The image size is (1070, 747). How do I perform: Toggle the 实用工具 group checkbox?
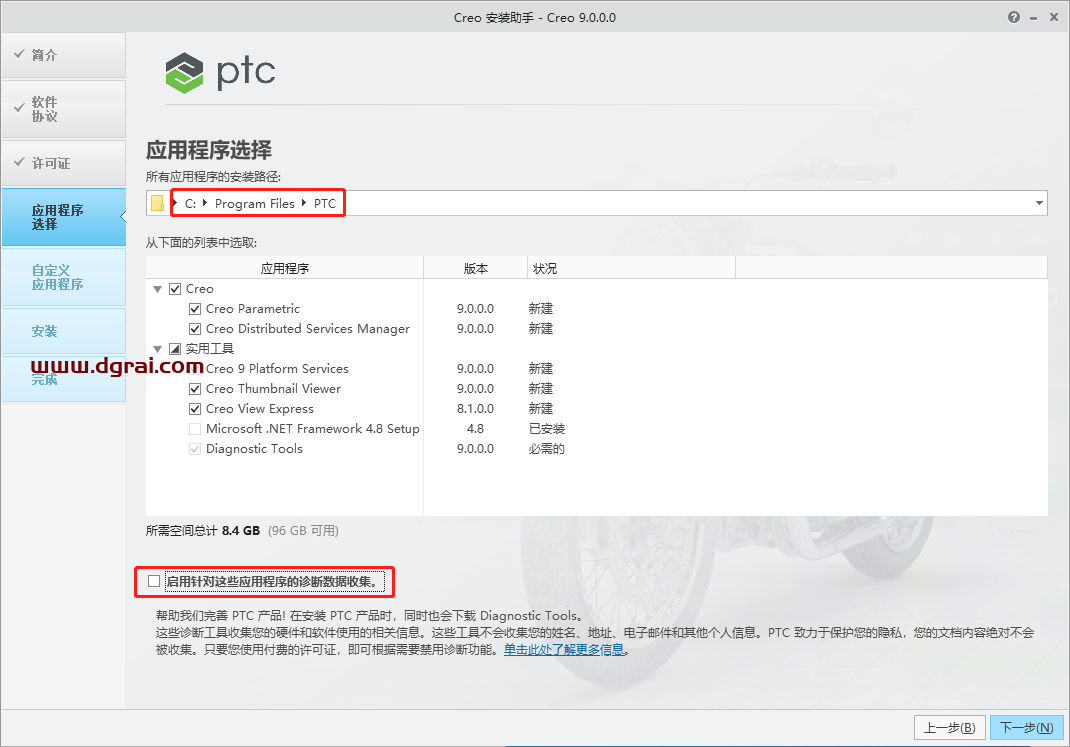pyautogui.click(x=175, y=349)
